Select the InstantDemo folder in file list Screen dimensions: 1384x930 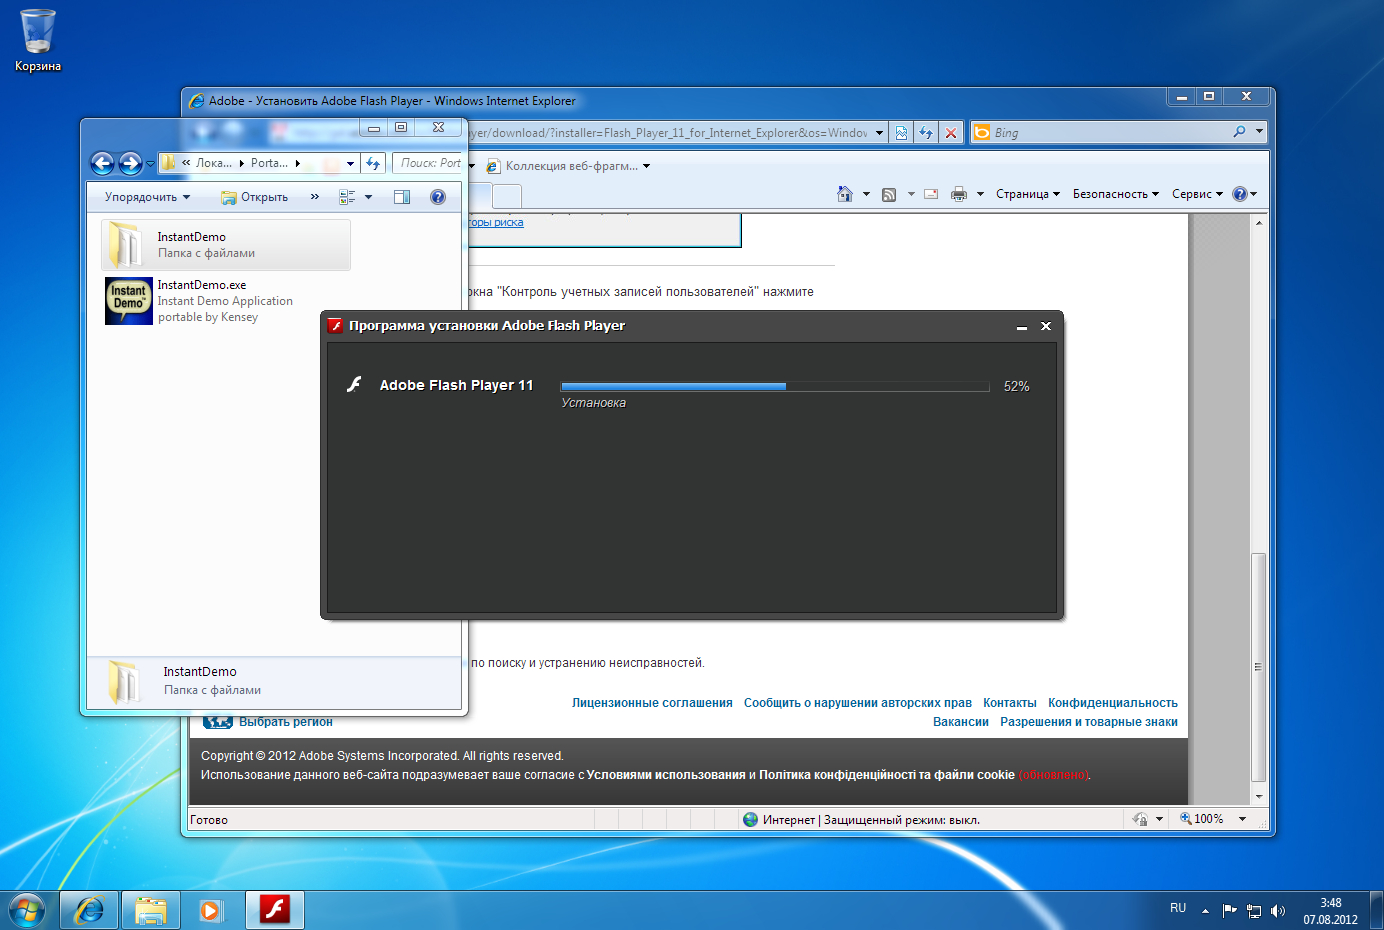pos(226,245)
